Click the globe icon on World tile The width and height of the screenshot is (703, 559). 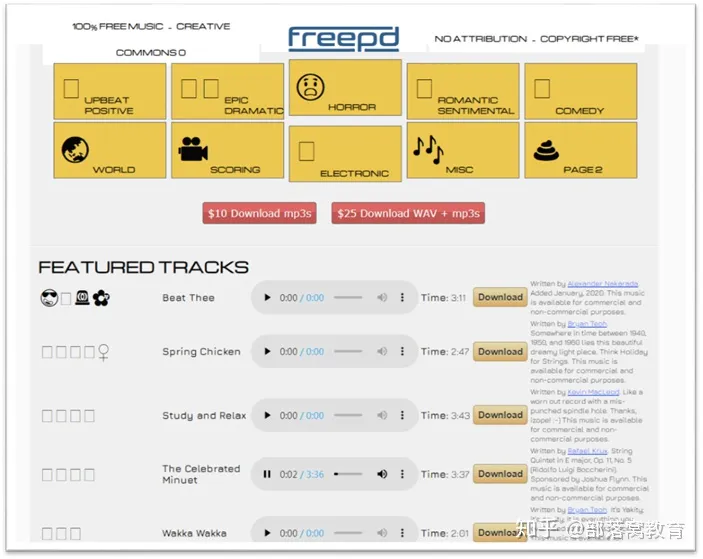[76, 149]
